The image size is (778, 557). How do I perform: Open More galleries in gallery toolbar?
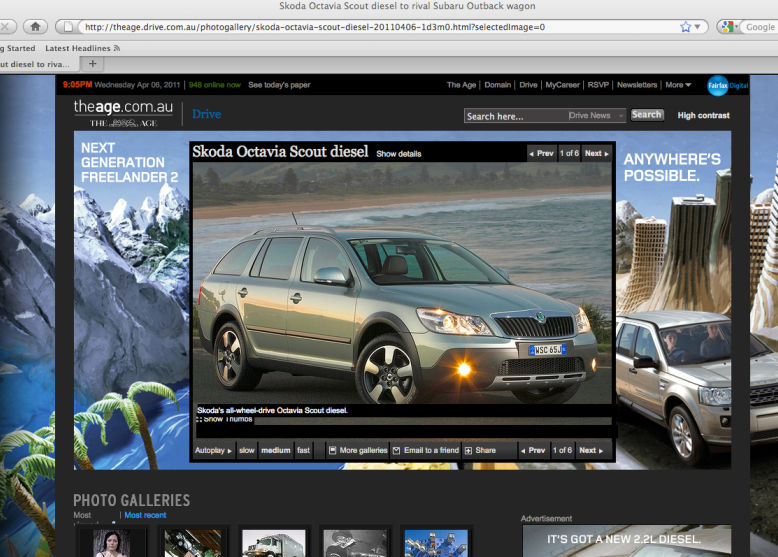(x=357, y=451)
